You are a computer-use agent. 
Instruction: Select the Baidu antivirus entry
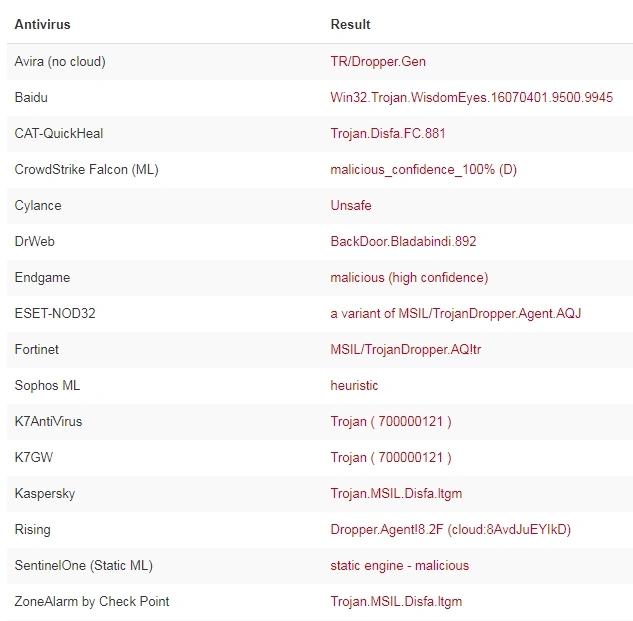[31, 98]
